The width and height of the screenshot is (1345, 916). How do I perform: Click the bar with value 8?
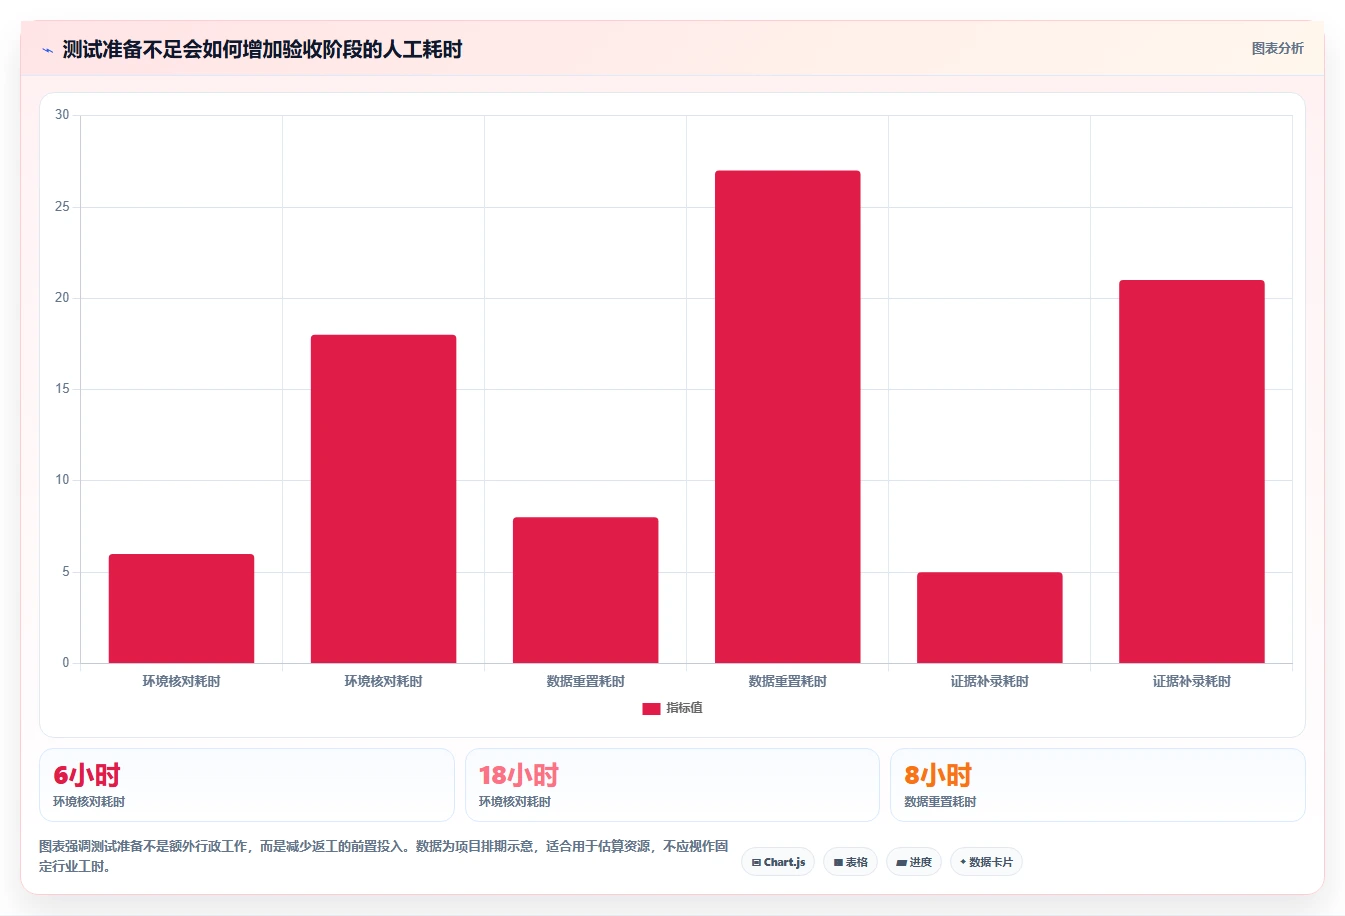(586, 590)
